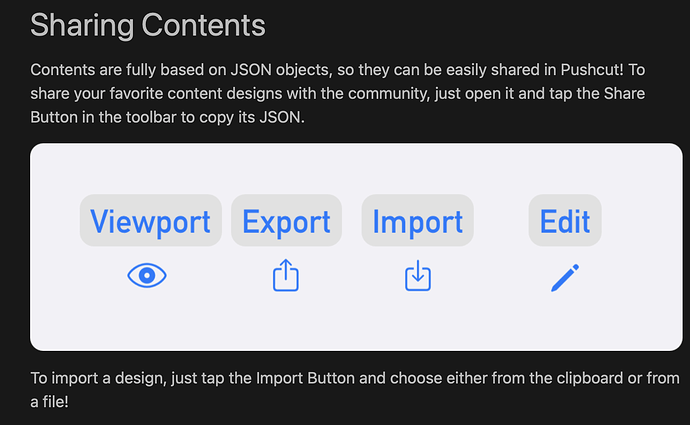Click the pencil icon below Edit
This screenshot has height=425, width=690.
click(x=565, y=277)
